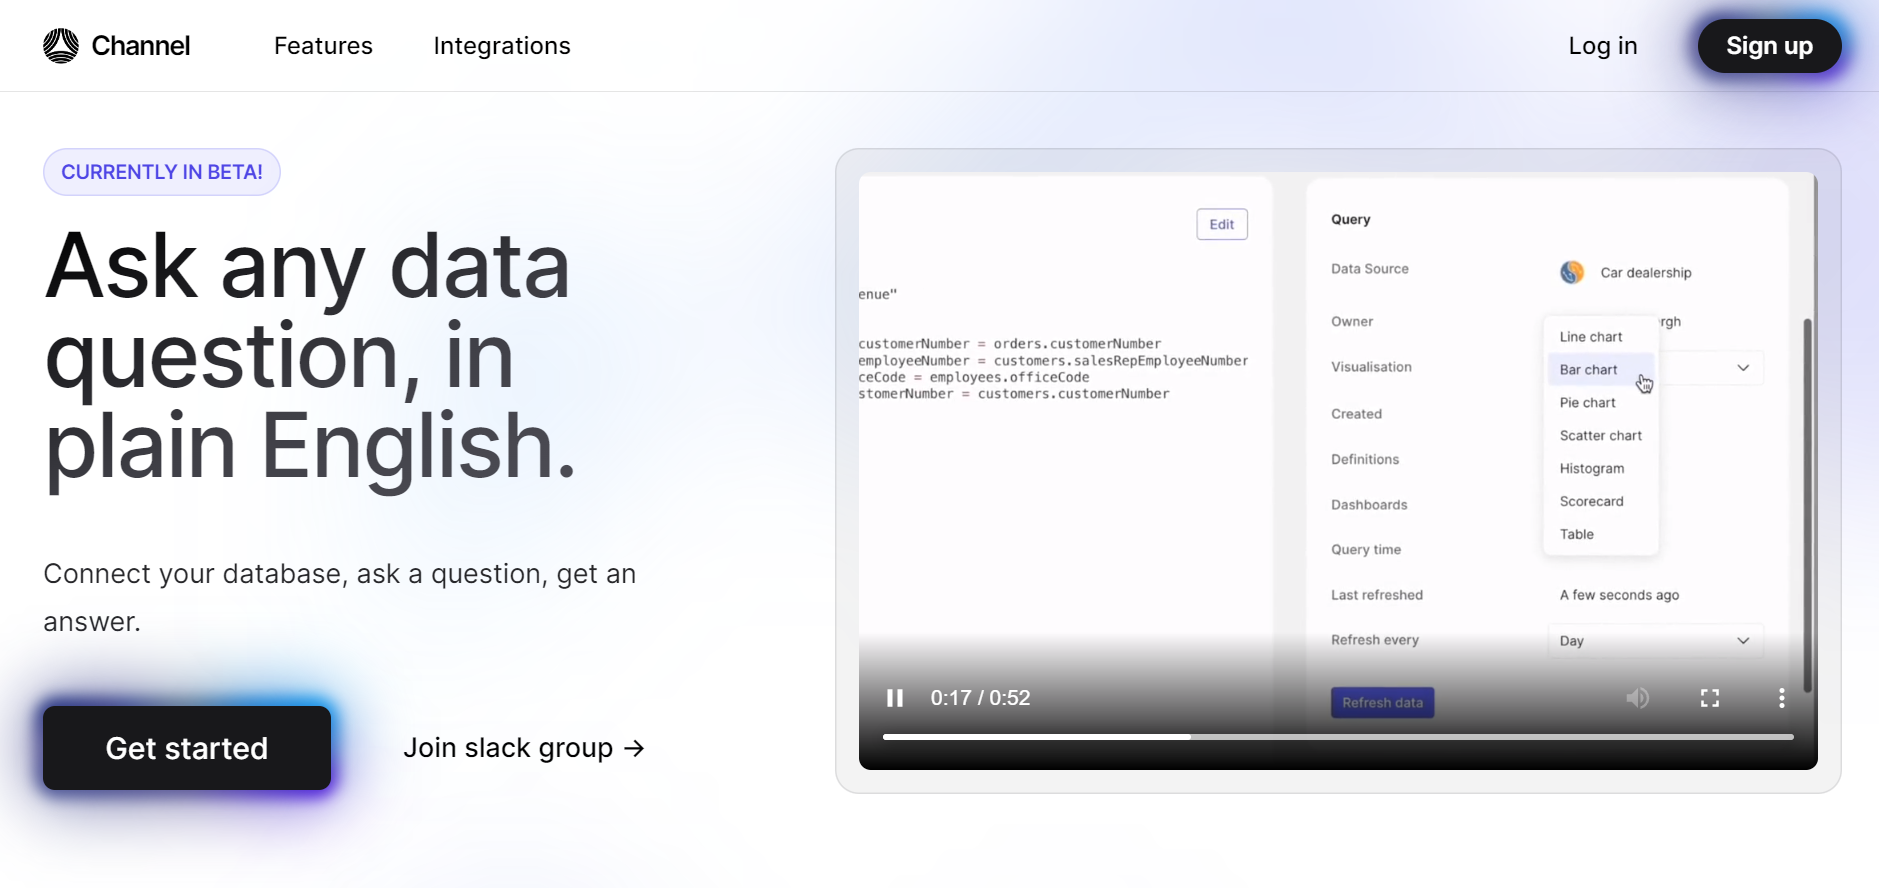Open the video more options menu
This screenshot has width=1879, height=888.
pos(1781,698)
